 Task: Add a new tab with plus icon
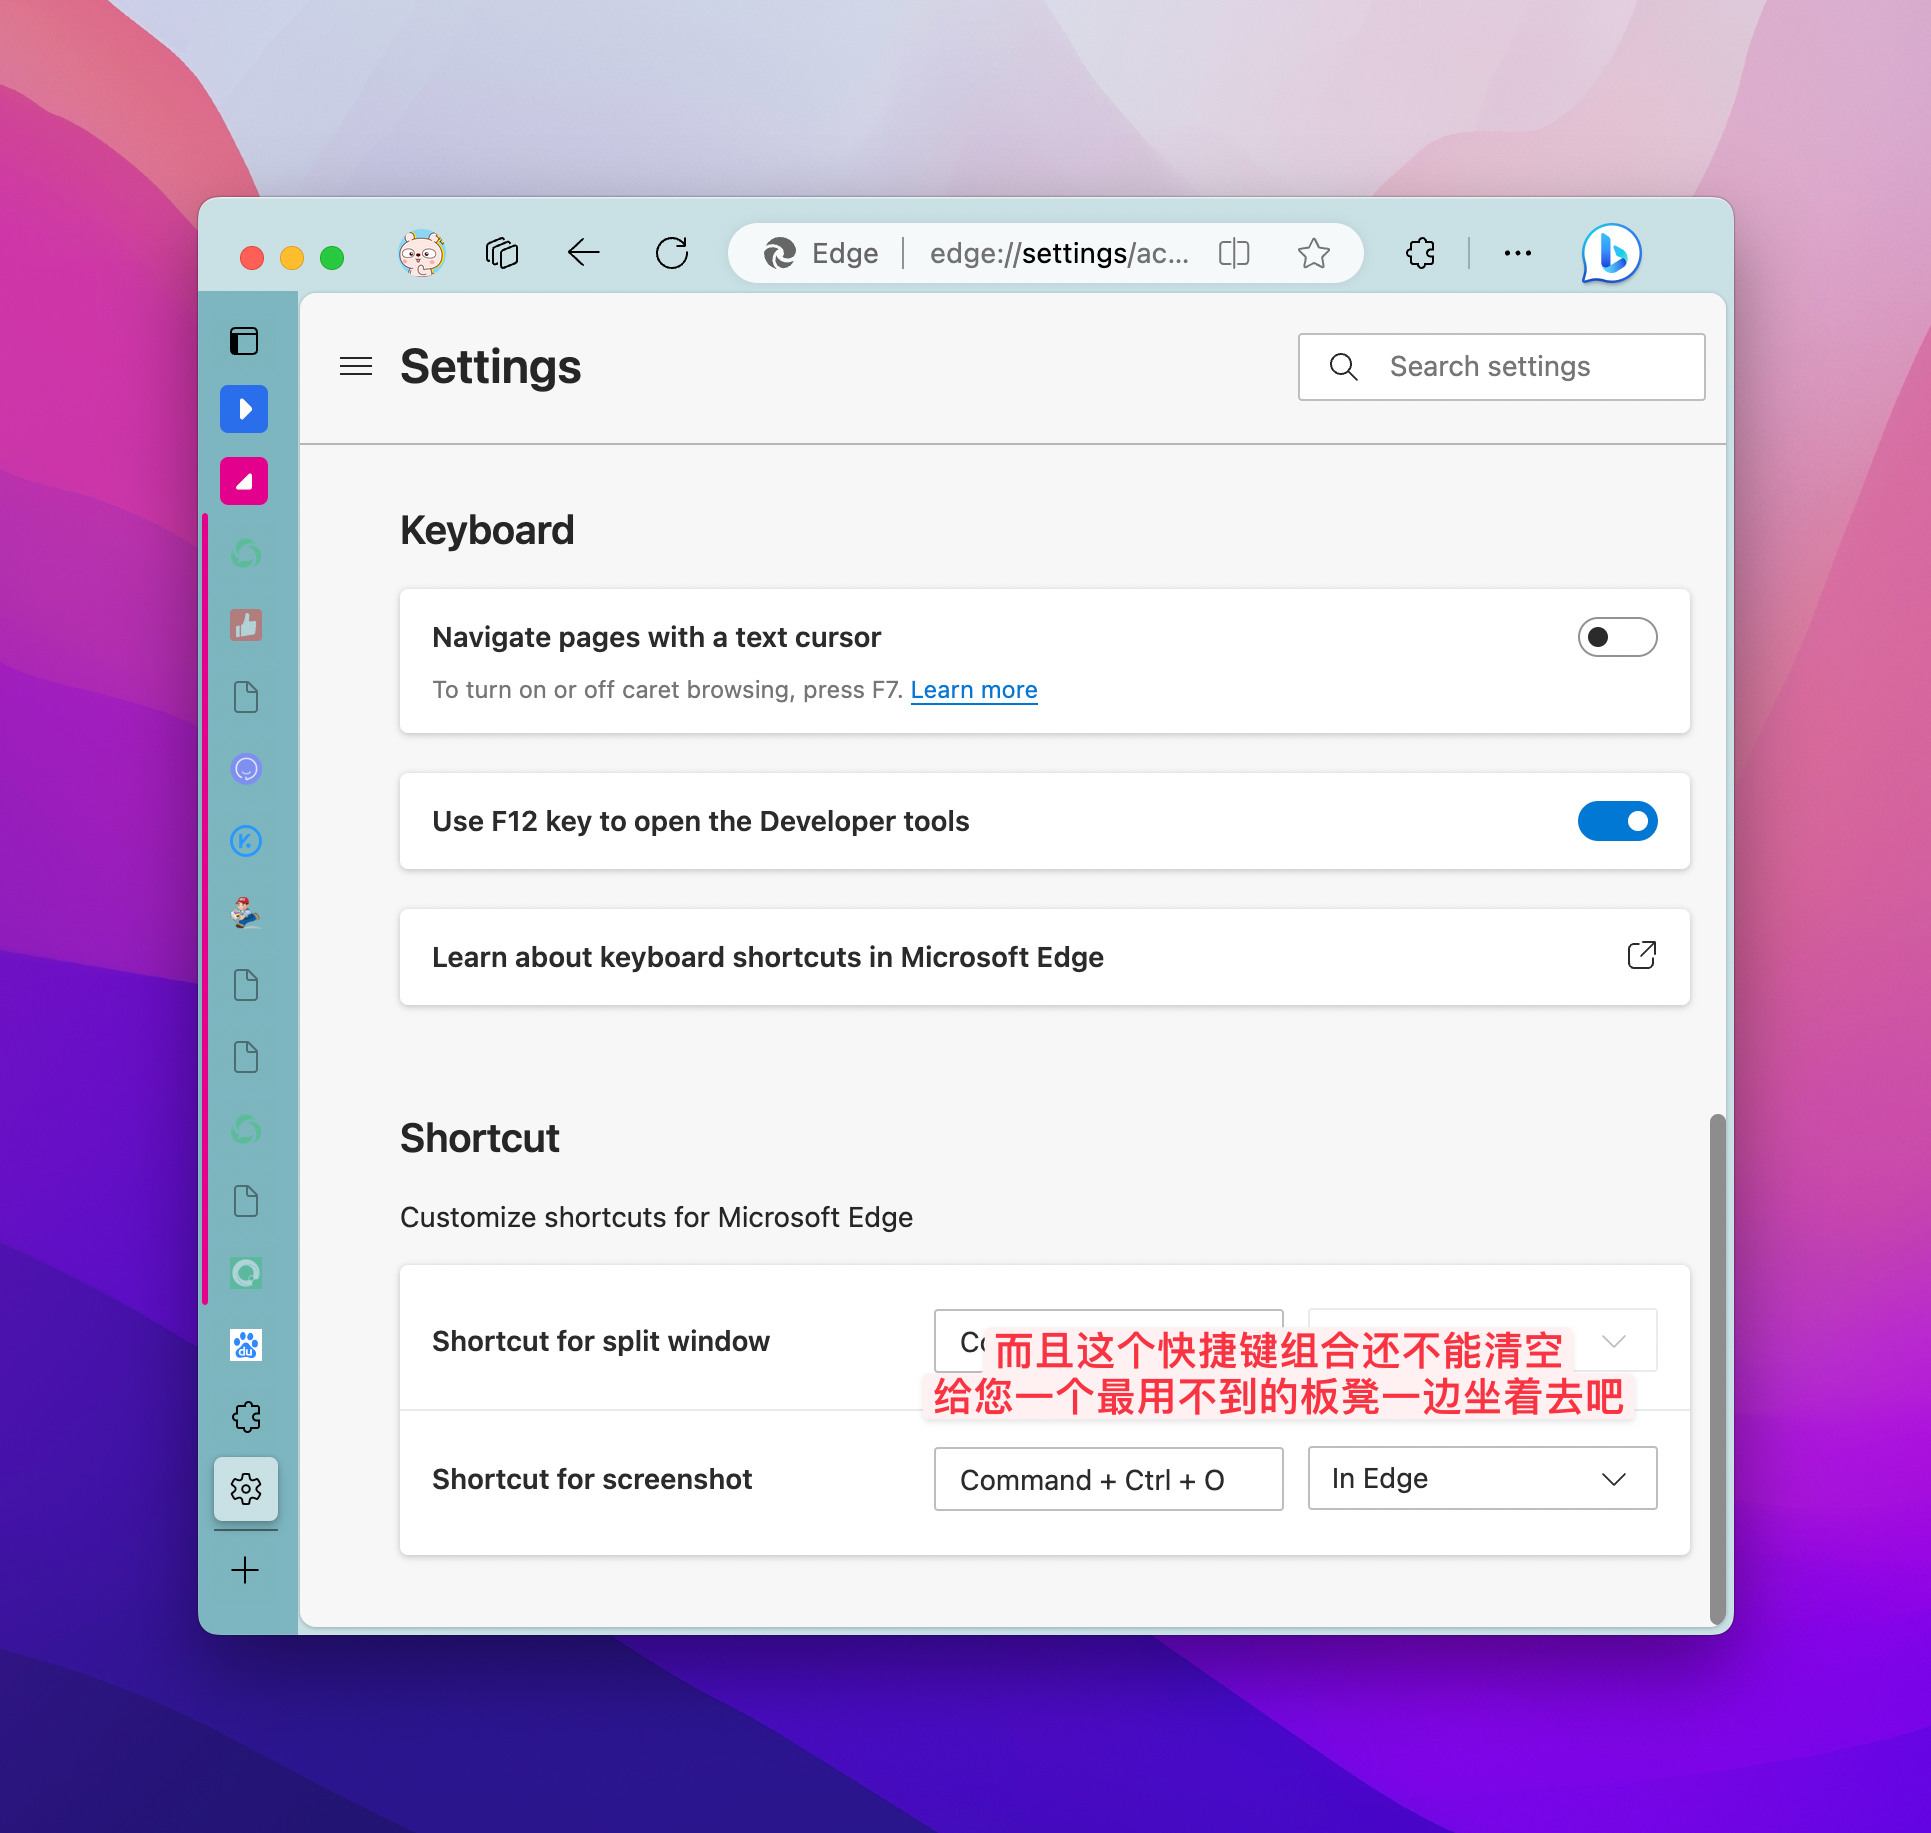[245, 1570]
